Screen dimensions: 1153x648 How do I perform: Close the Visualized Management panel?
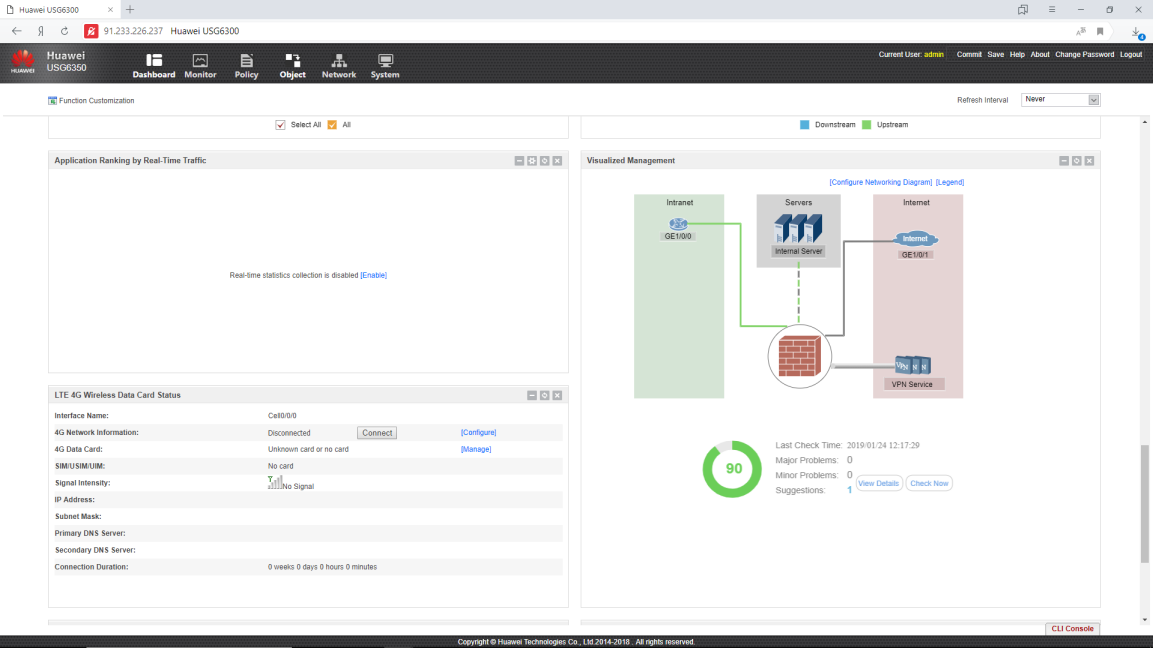pos(1090,160)
